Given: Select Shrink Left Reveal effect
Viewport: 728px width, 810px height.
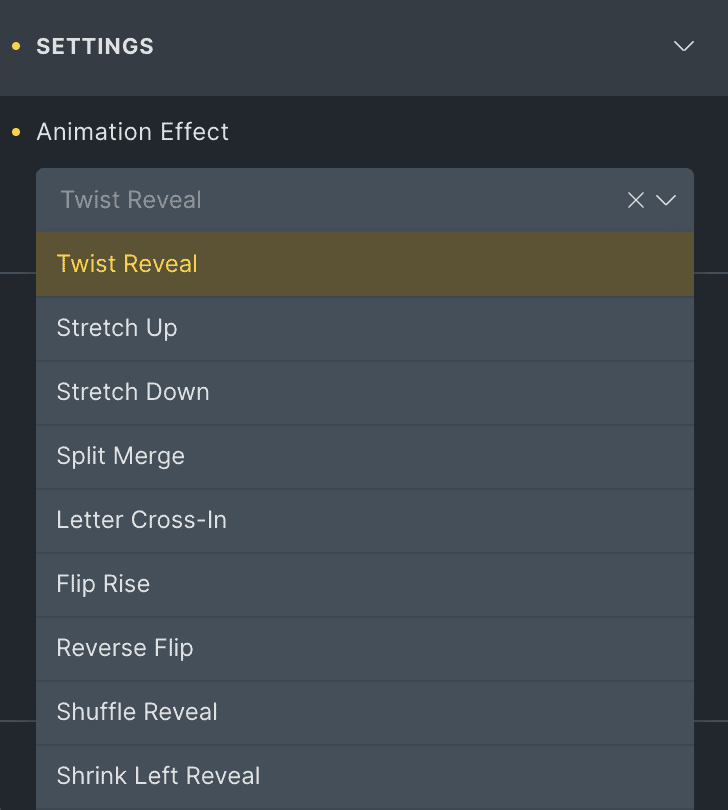Looking at the screenshot, I should tap(158, 776).
